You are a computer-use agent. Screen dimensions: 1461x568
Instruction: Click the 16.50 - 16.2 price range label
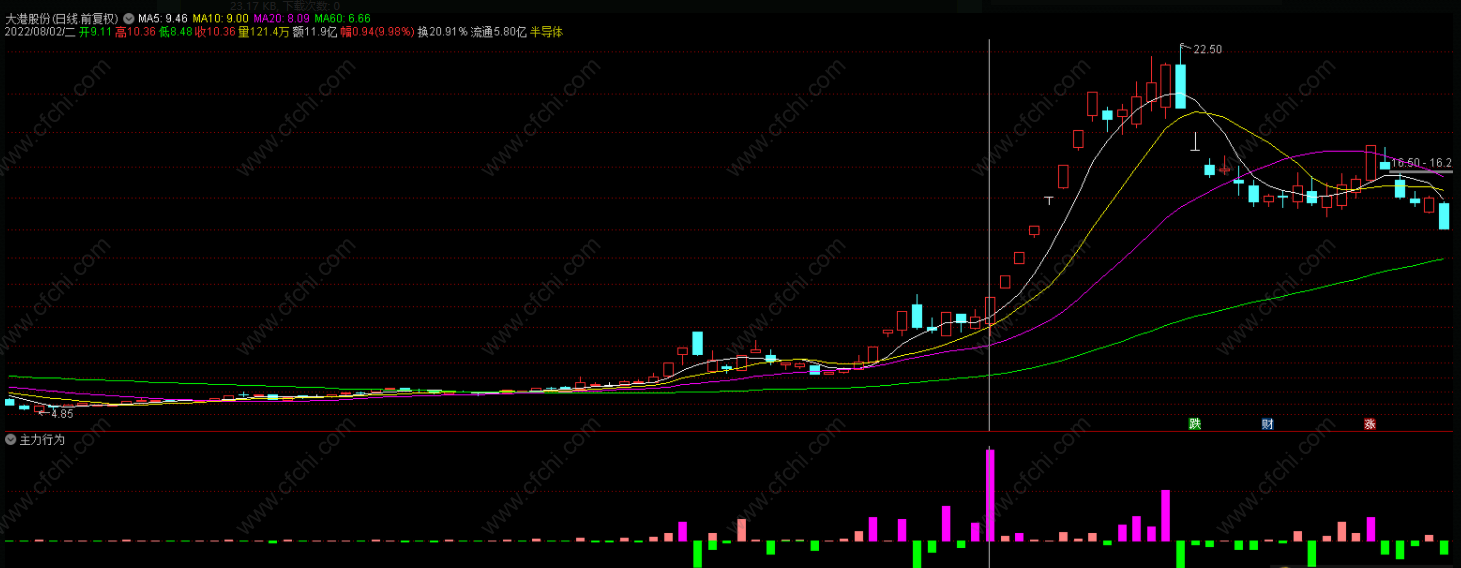pos(1421,162)
